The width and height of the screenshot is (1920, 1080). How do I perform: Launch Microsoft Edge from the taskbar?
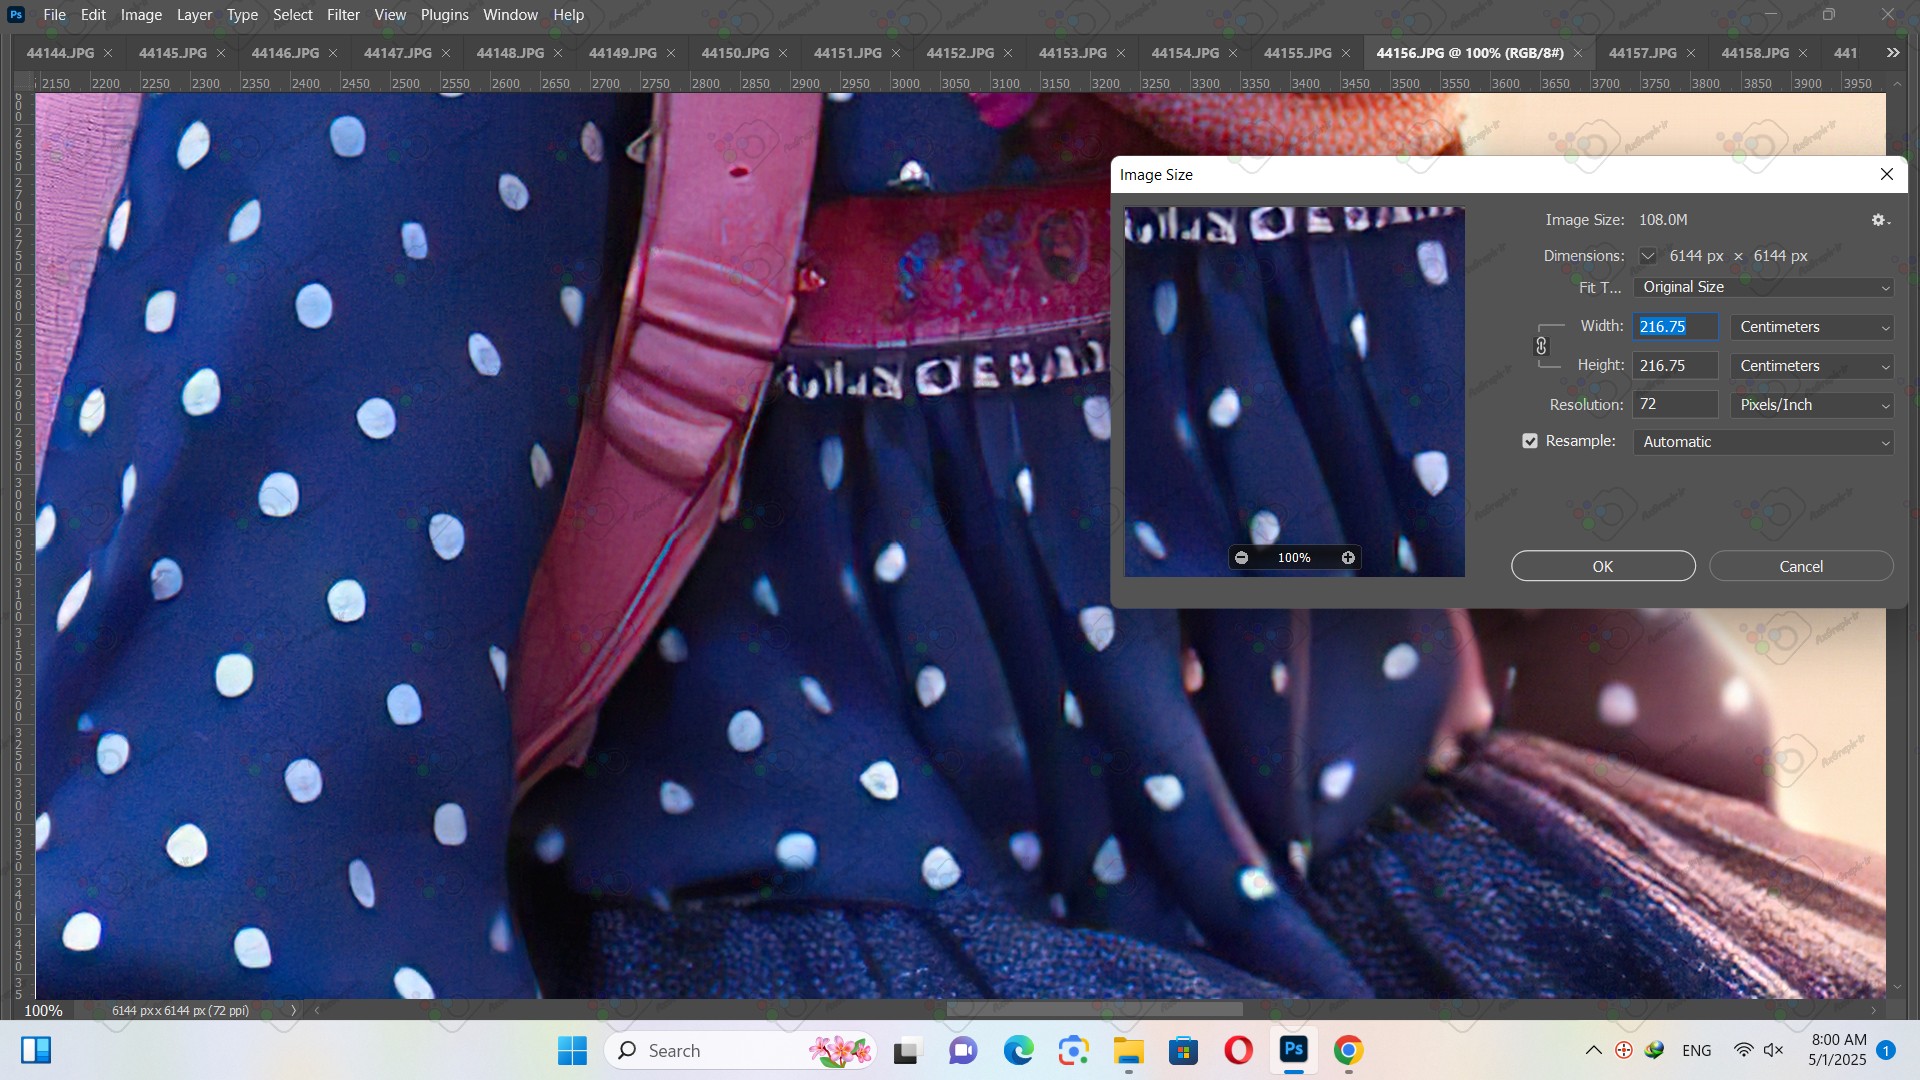[1018, 1051]
